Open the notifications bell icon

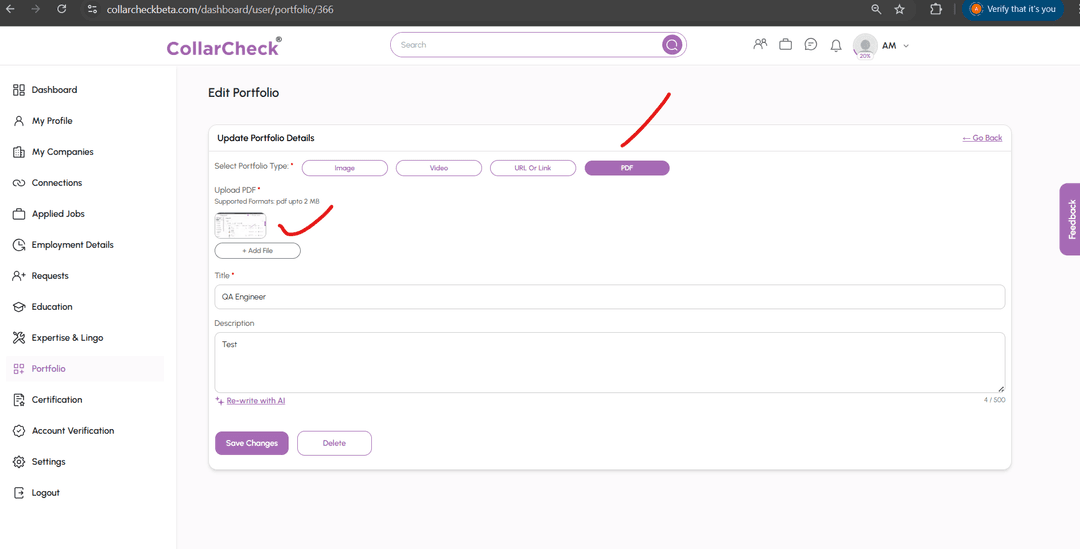coord(836,46)
